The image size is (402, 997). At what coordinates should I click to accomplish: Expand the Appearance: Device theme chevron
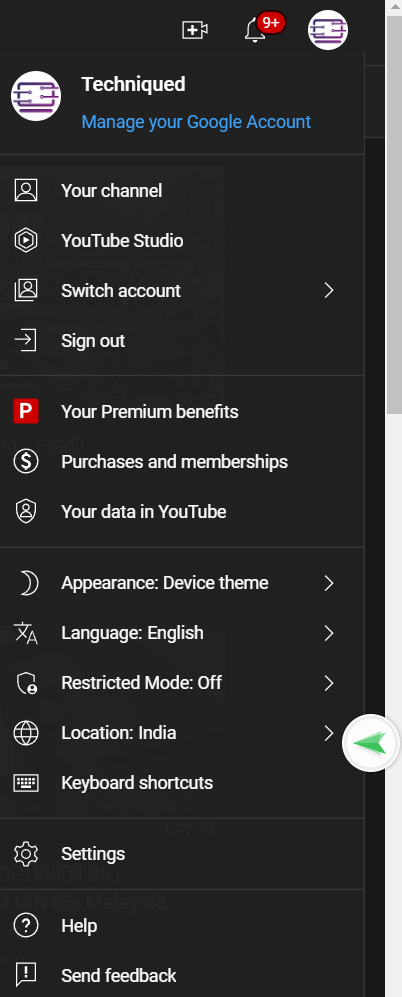[x=329, y=583]
